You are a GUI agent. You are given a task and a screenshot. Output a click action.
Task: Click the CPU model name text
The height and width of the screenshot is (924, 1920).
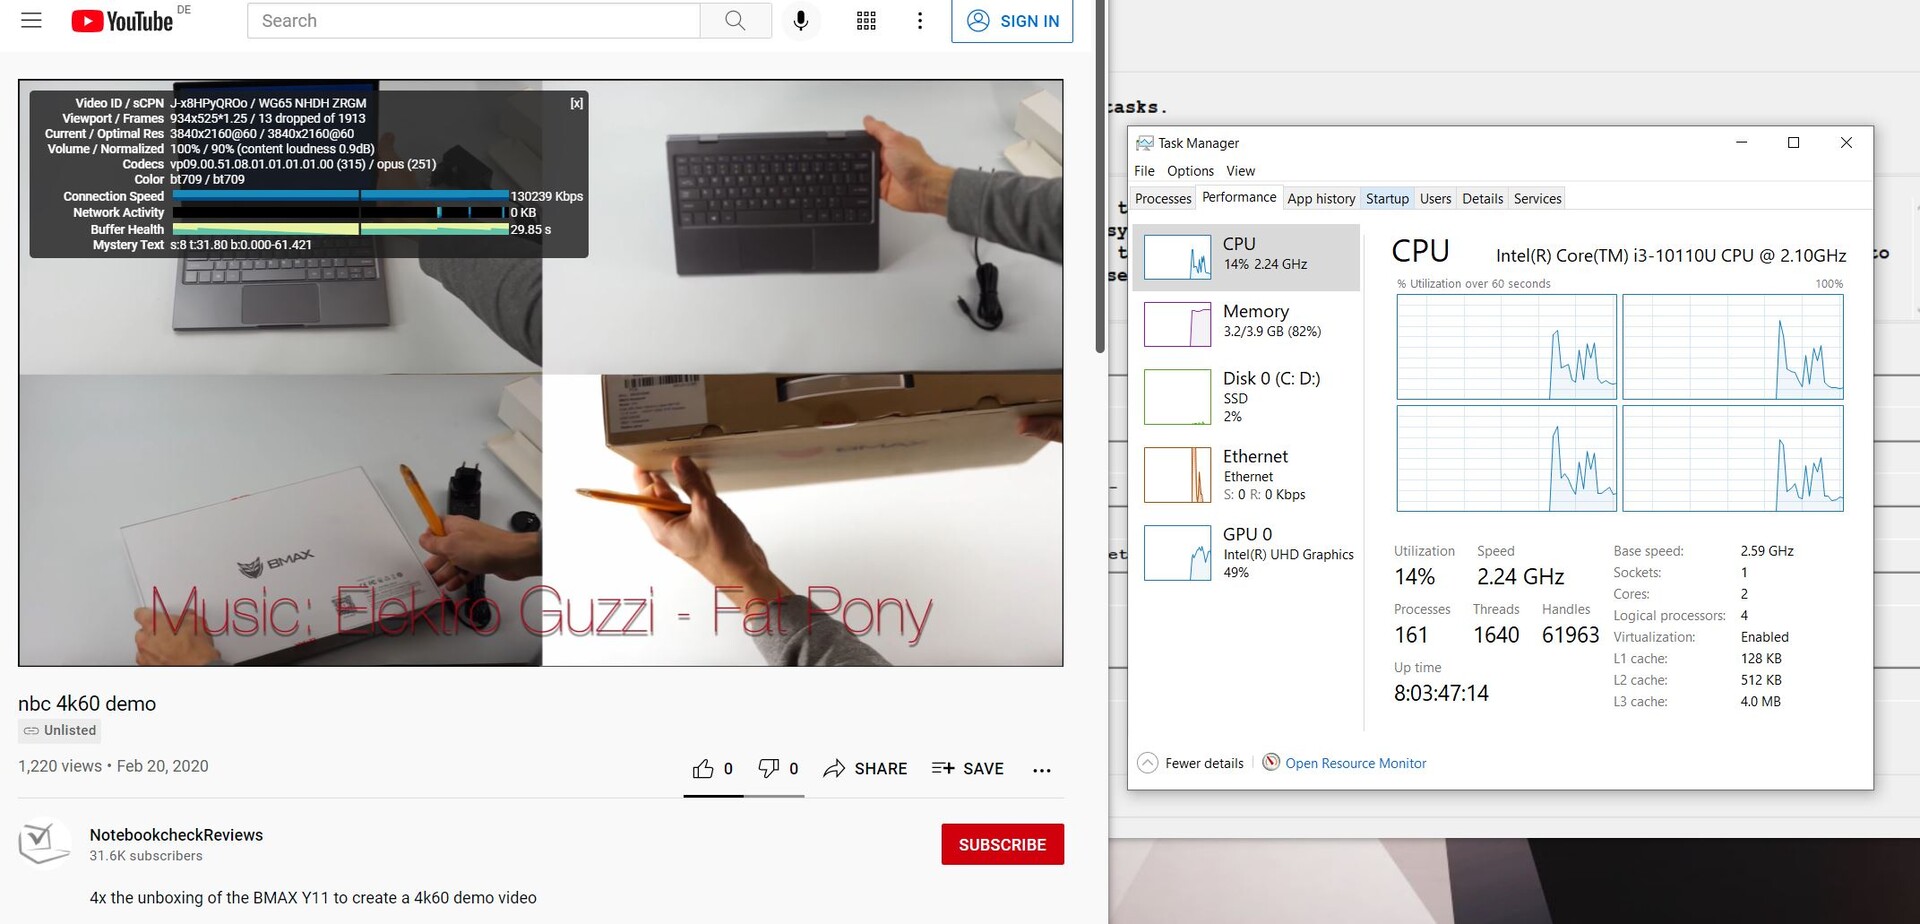coord(1671,256)
